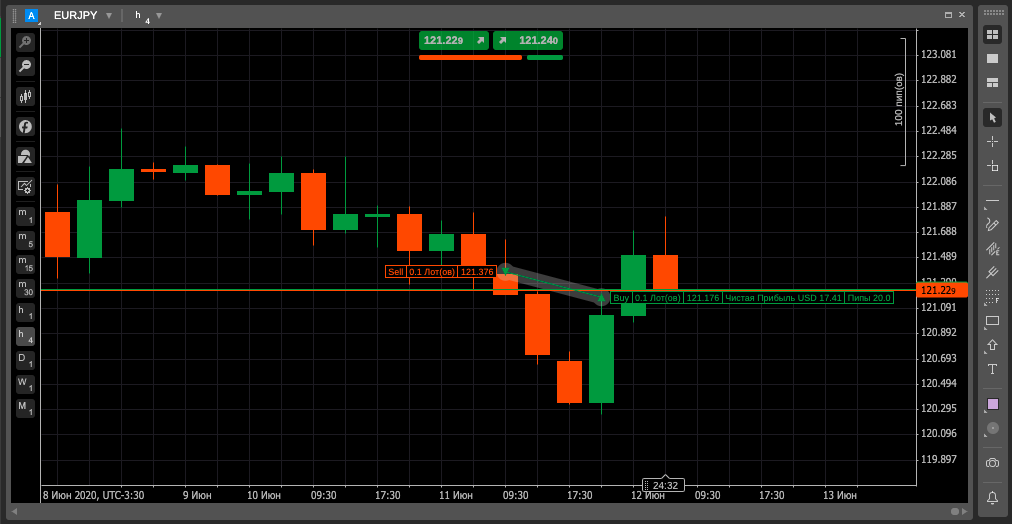
Task: Select split chart layout mode
Action: click(993, 83)
